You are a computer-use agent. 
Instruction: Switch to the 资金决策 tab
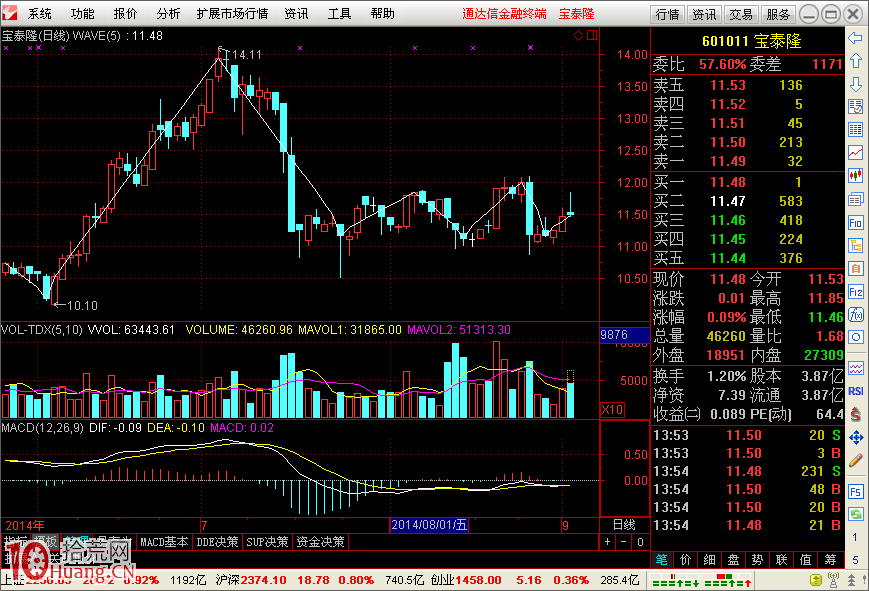[x=320, y=542]
